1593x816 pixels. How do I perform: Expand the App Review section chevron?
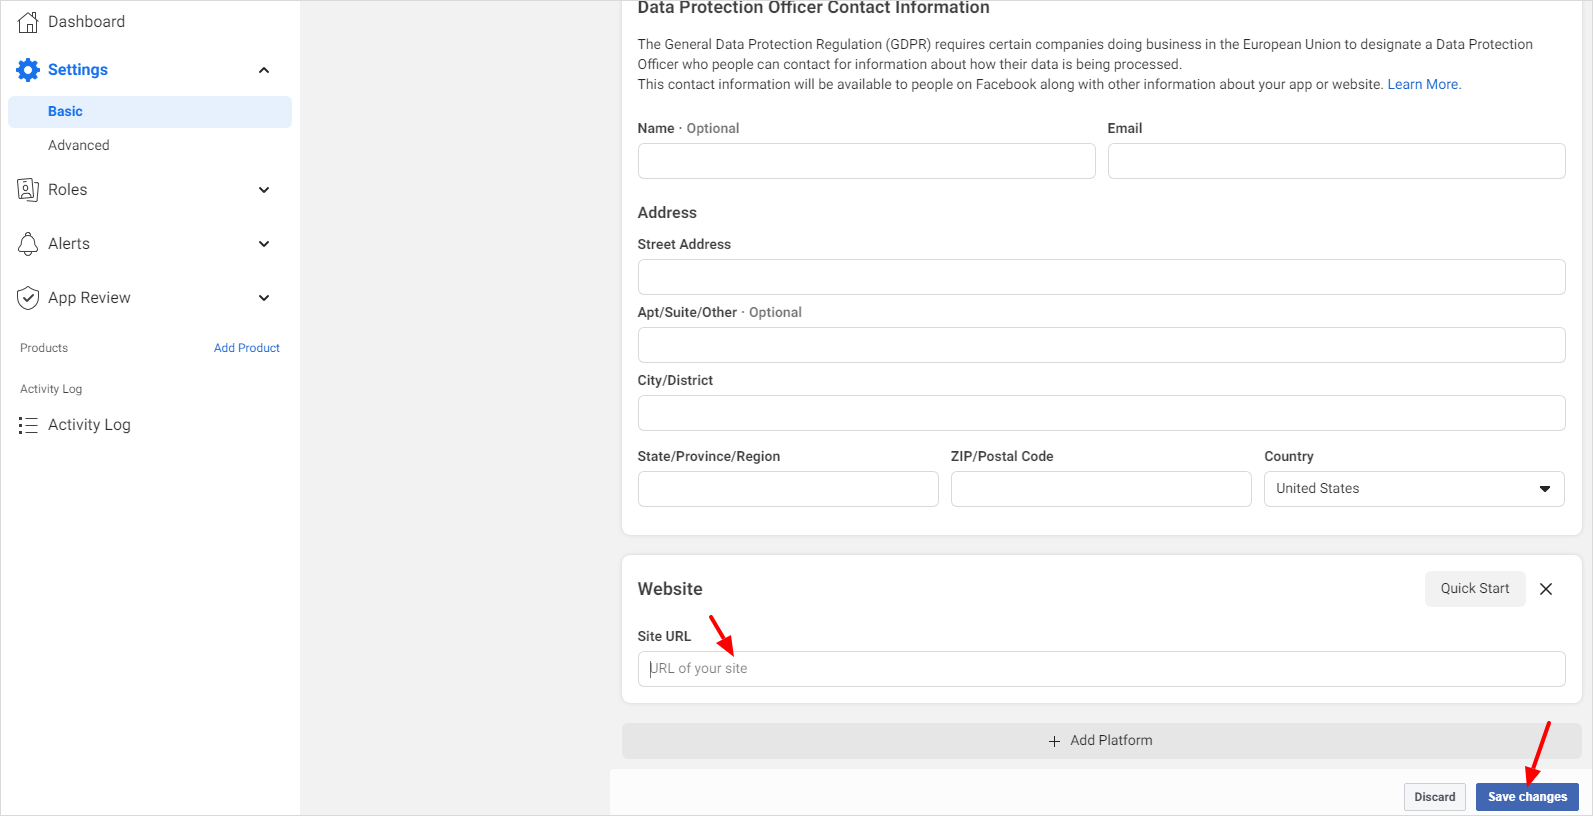click(264, 298)
